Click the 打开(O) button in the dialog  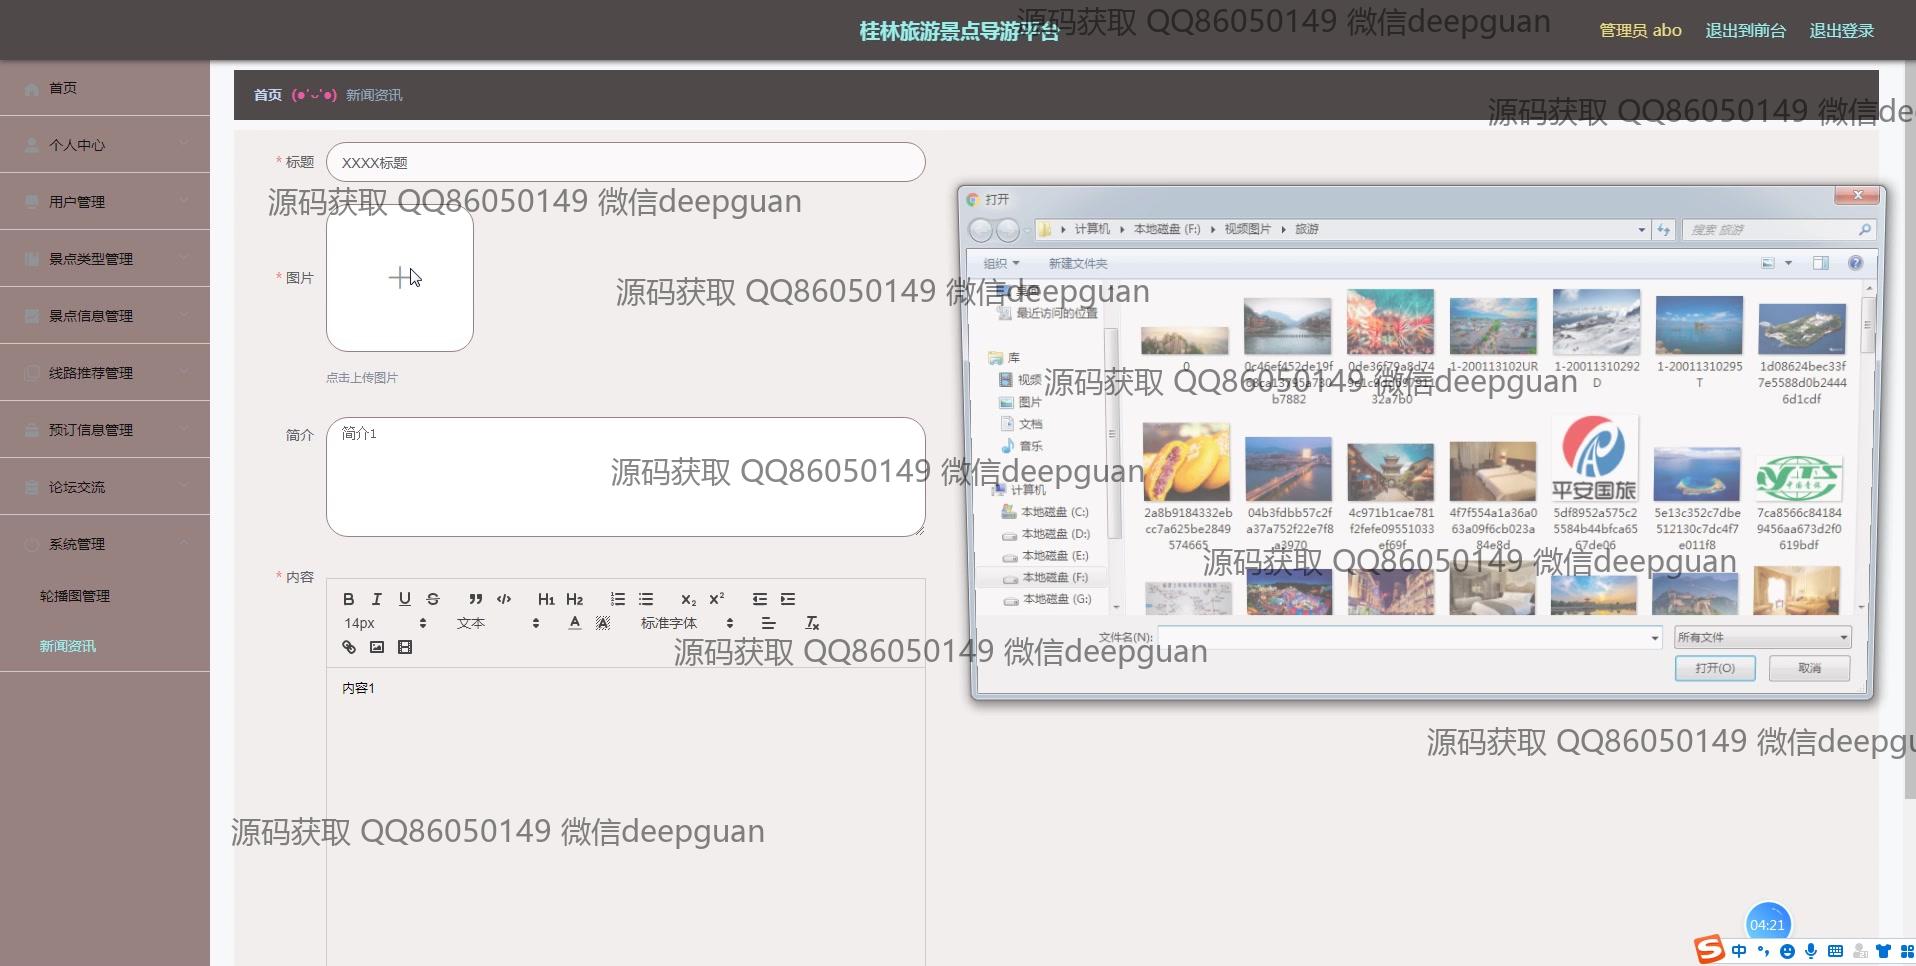click(x=1715, y=668)
